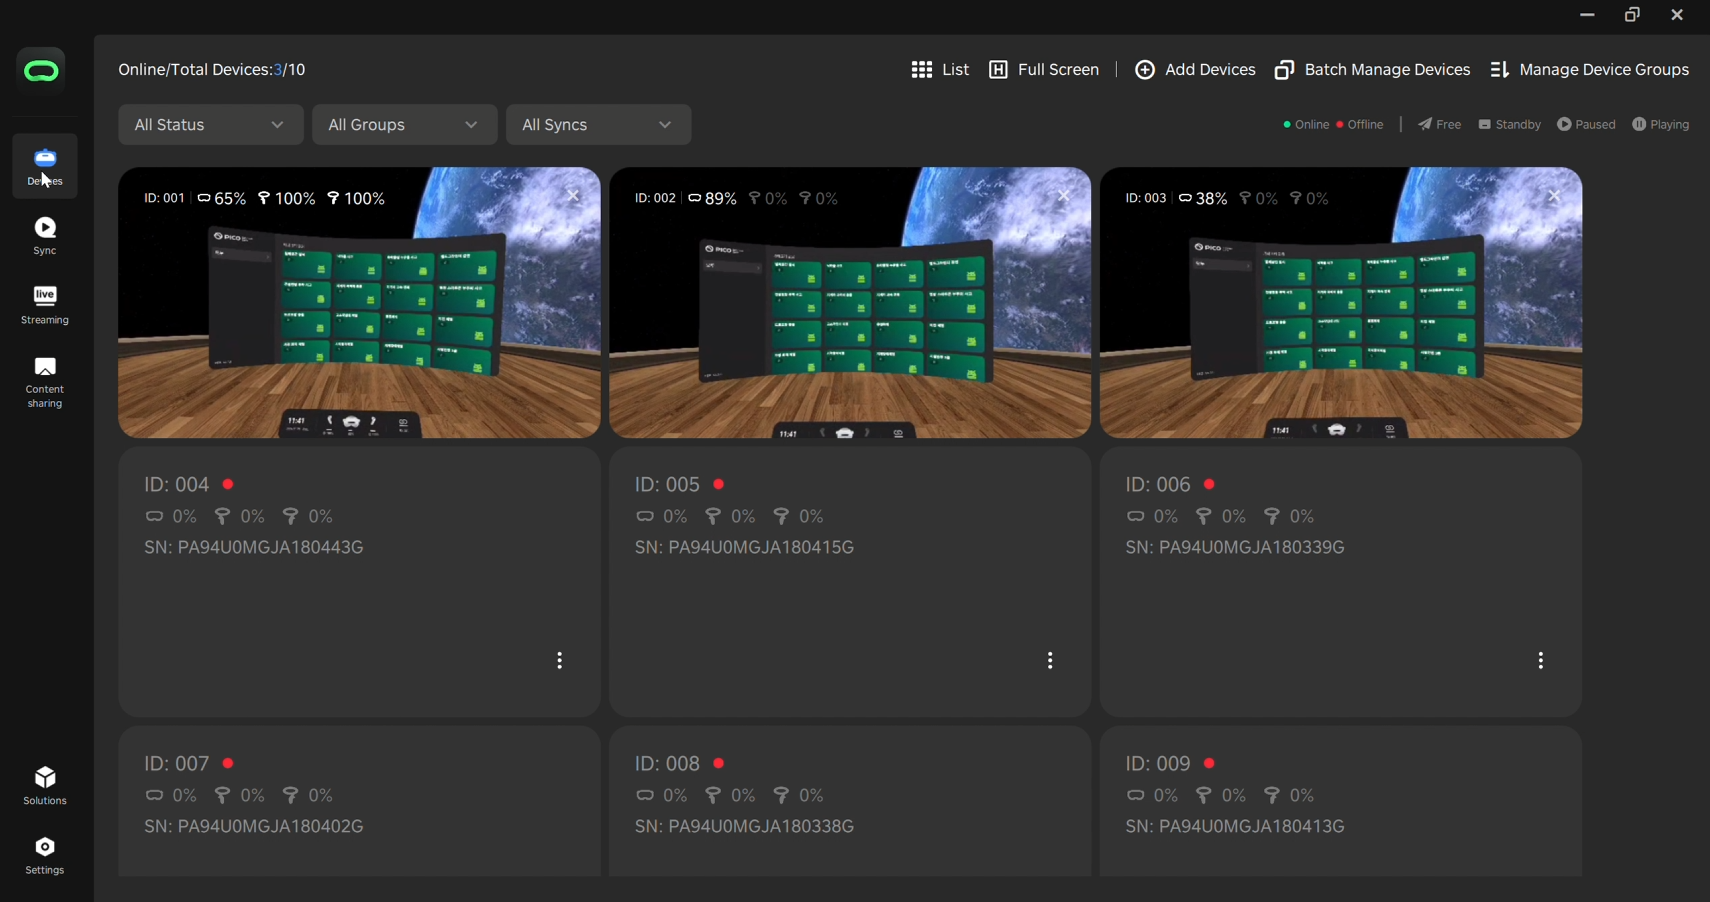The height and width of the screenshot is (902, 1710).
Task: Close the device ID 001 preview
Action: pos(574,196)
